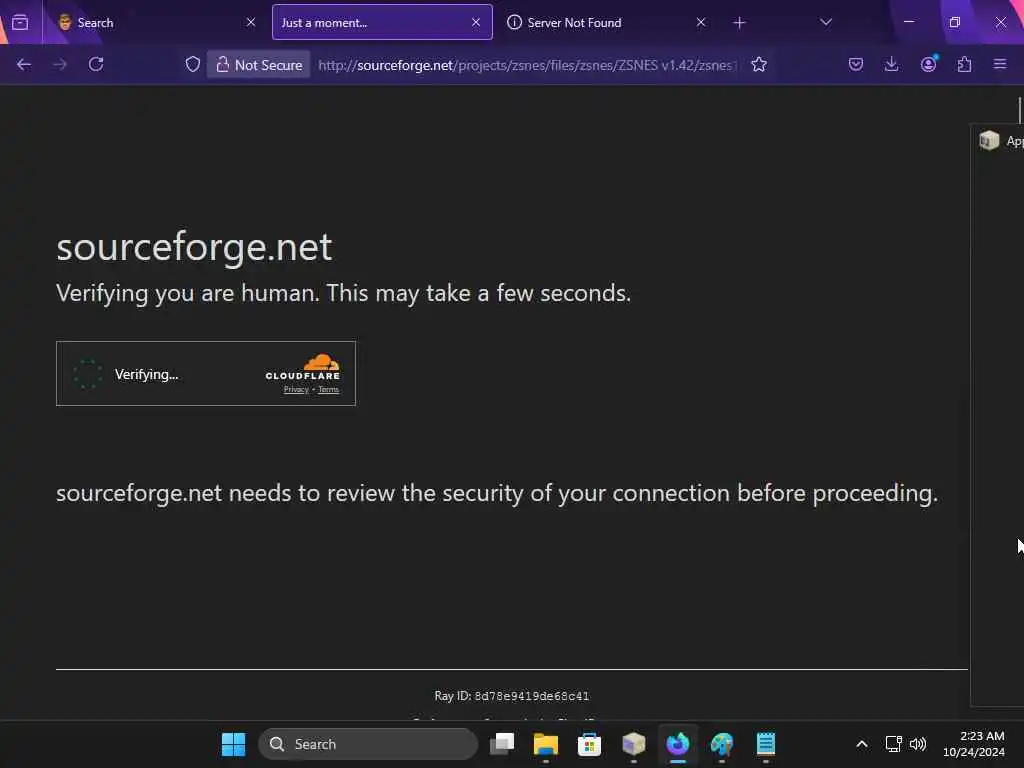Click the Verifying... spinner
This screenshot has height=768, width=1024.
pyautogui.click(x=88, y=374)
